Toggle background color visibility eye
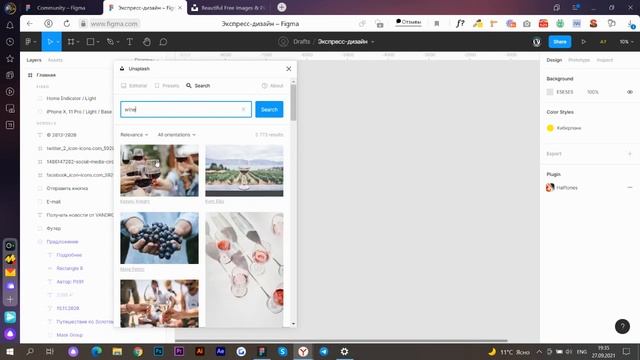The image size is (640, 360). pos(630,92)
